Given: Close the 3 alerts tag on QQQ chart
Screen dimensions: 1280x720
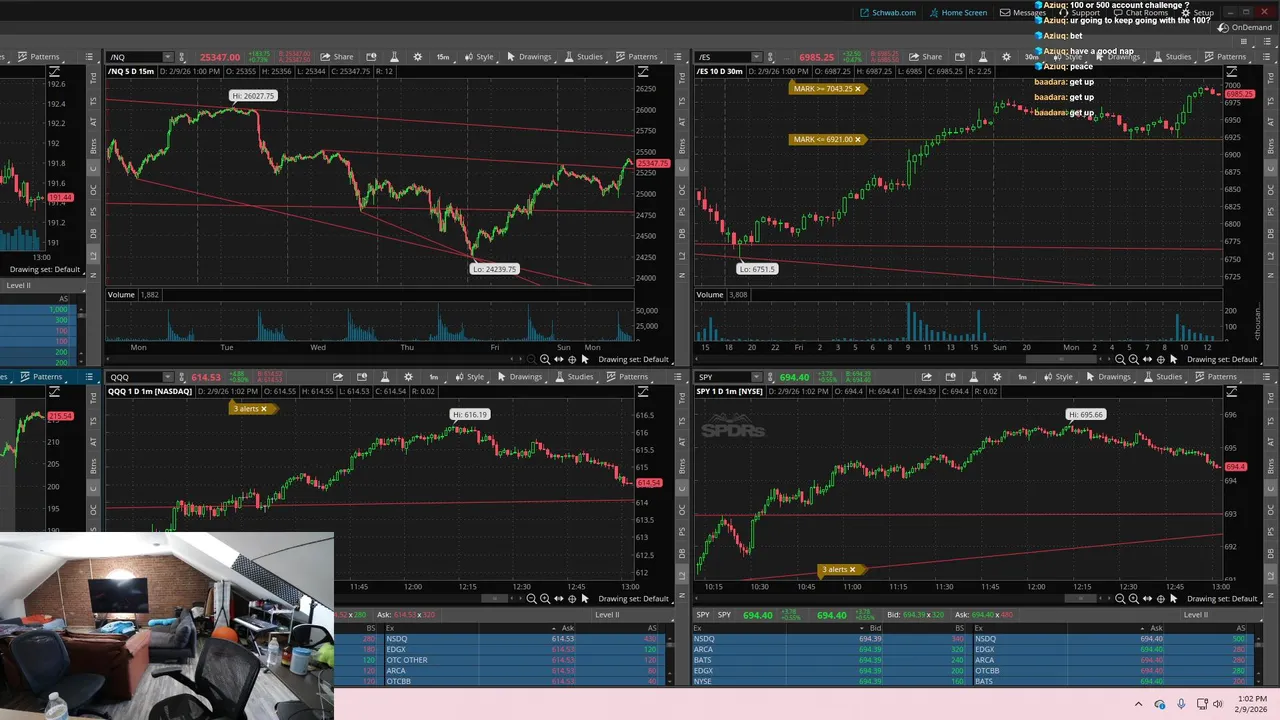Looking at the screenshot, I should coord(263,409).
